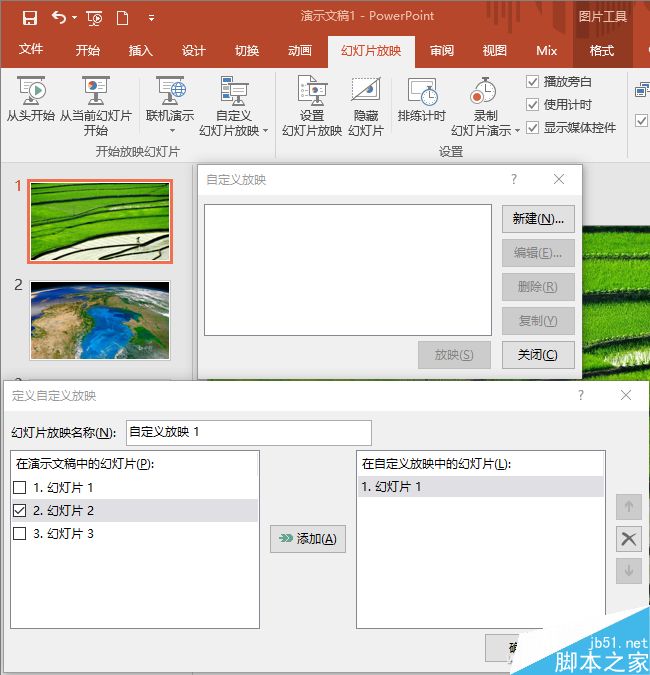
Task: Click the Undo arrow icon
Action: coord(59,18)
